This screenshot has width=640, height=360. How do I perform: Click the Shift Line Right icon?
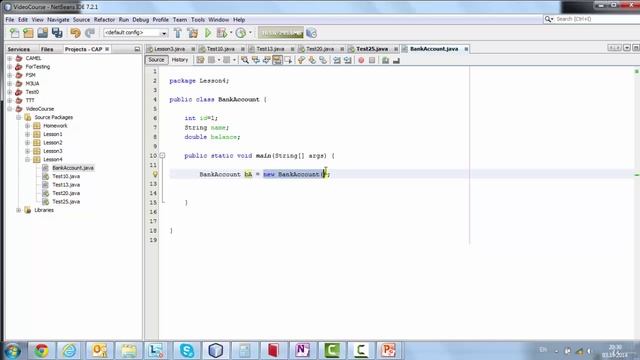[x=348, y=60]
